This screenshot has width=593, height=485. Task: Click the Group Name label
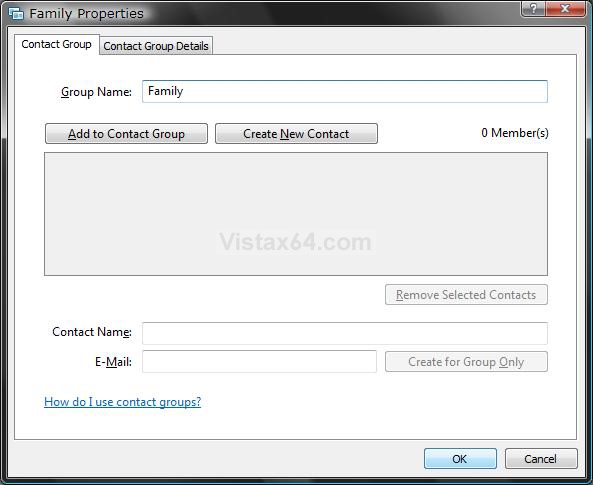(x=96, y=92)
